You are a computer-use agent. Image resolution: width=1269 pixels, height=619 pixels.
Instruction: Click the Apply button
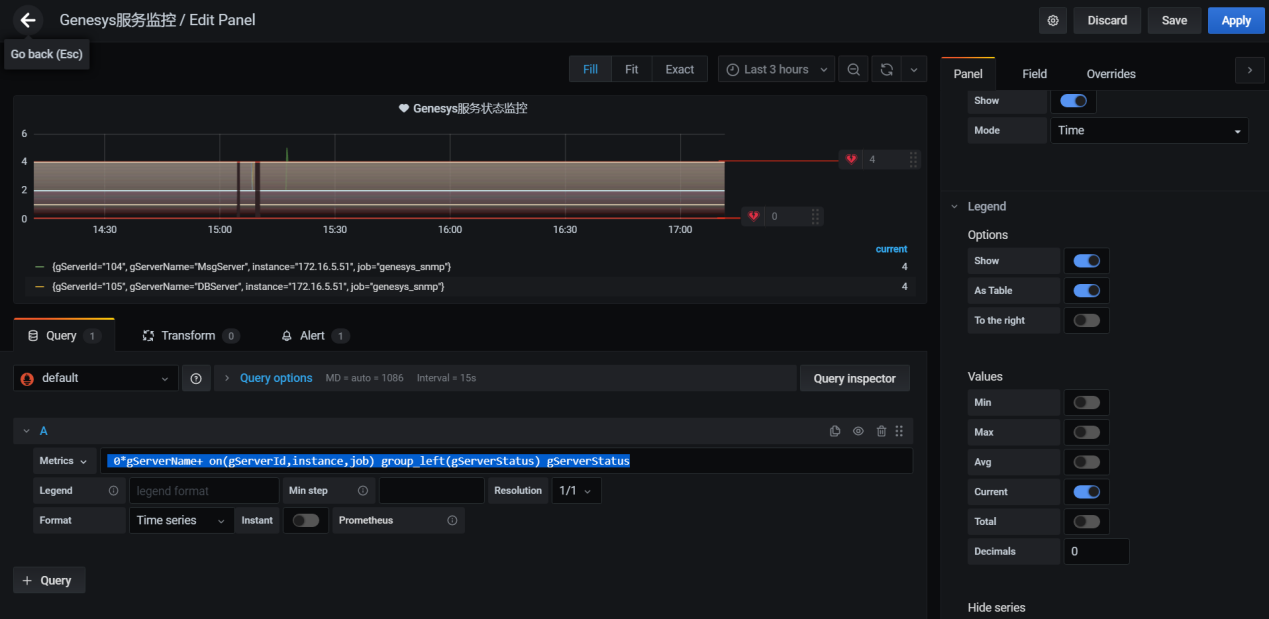(1235, 20)
